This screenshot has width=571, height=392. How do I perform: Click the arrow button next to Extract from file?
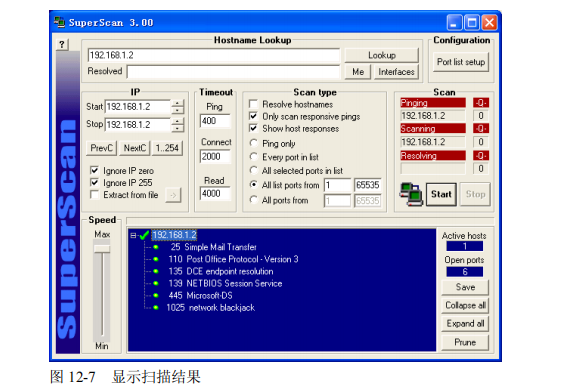click(x=173, y=195)
